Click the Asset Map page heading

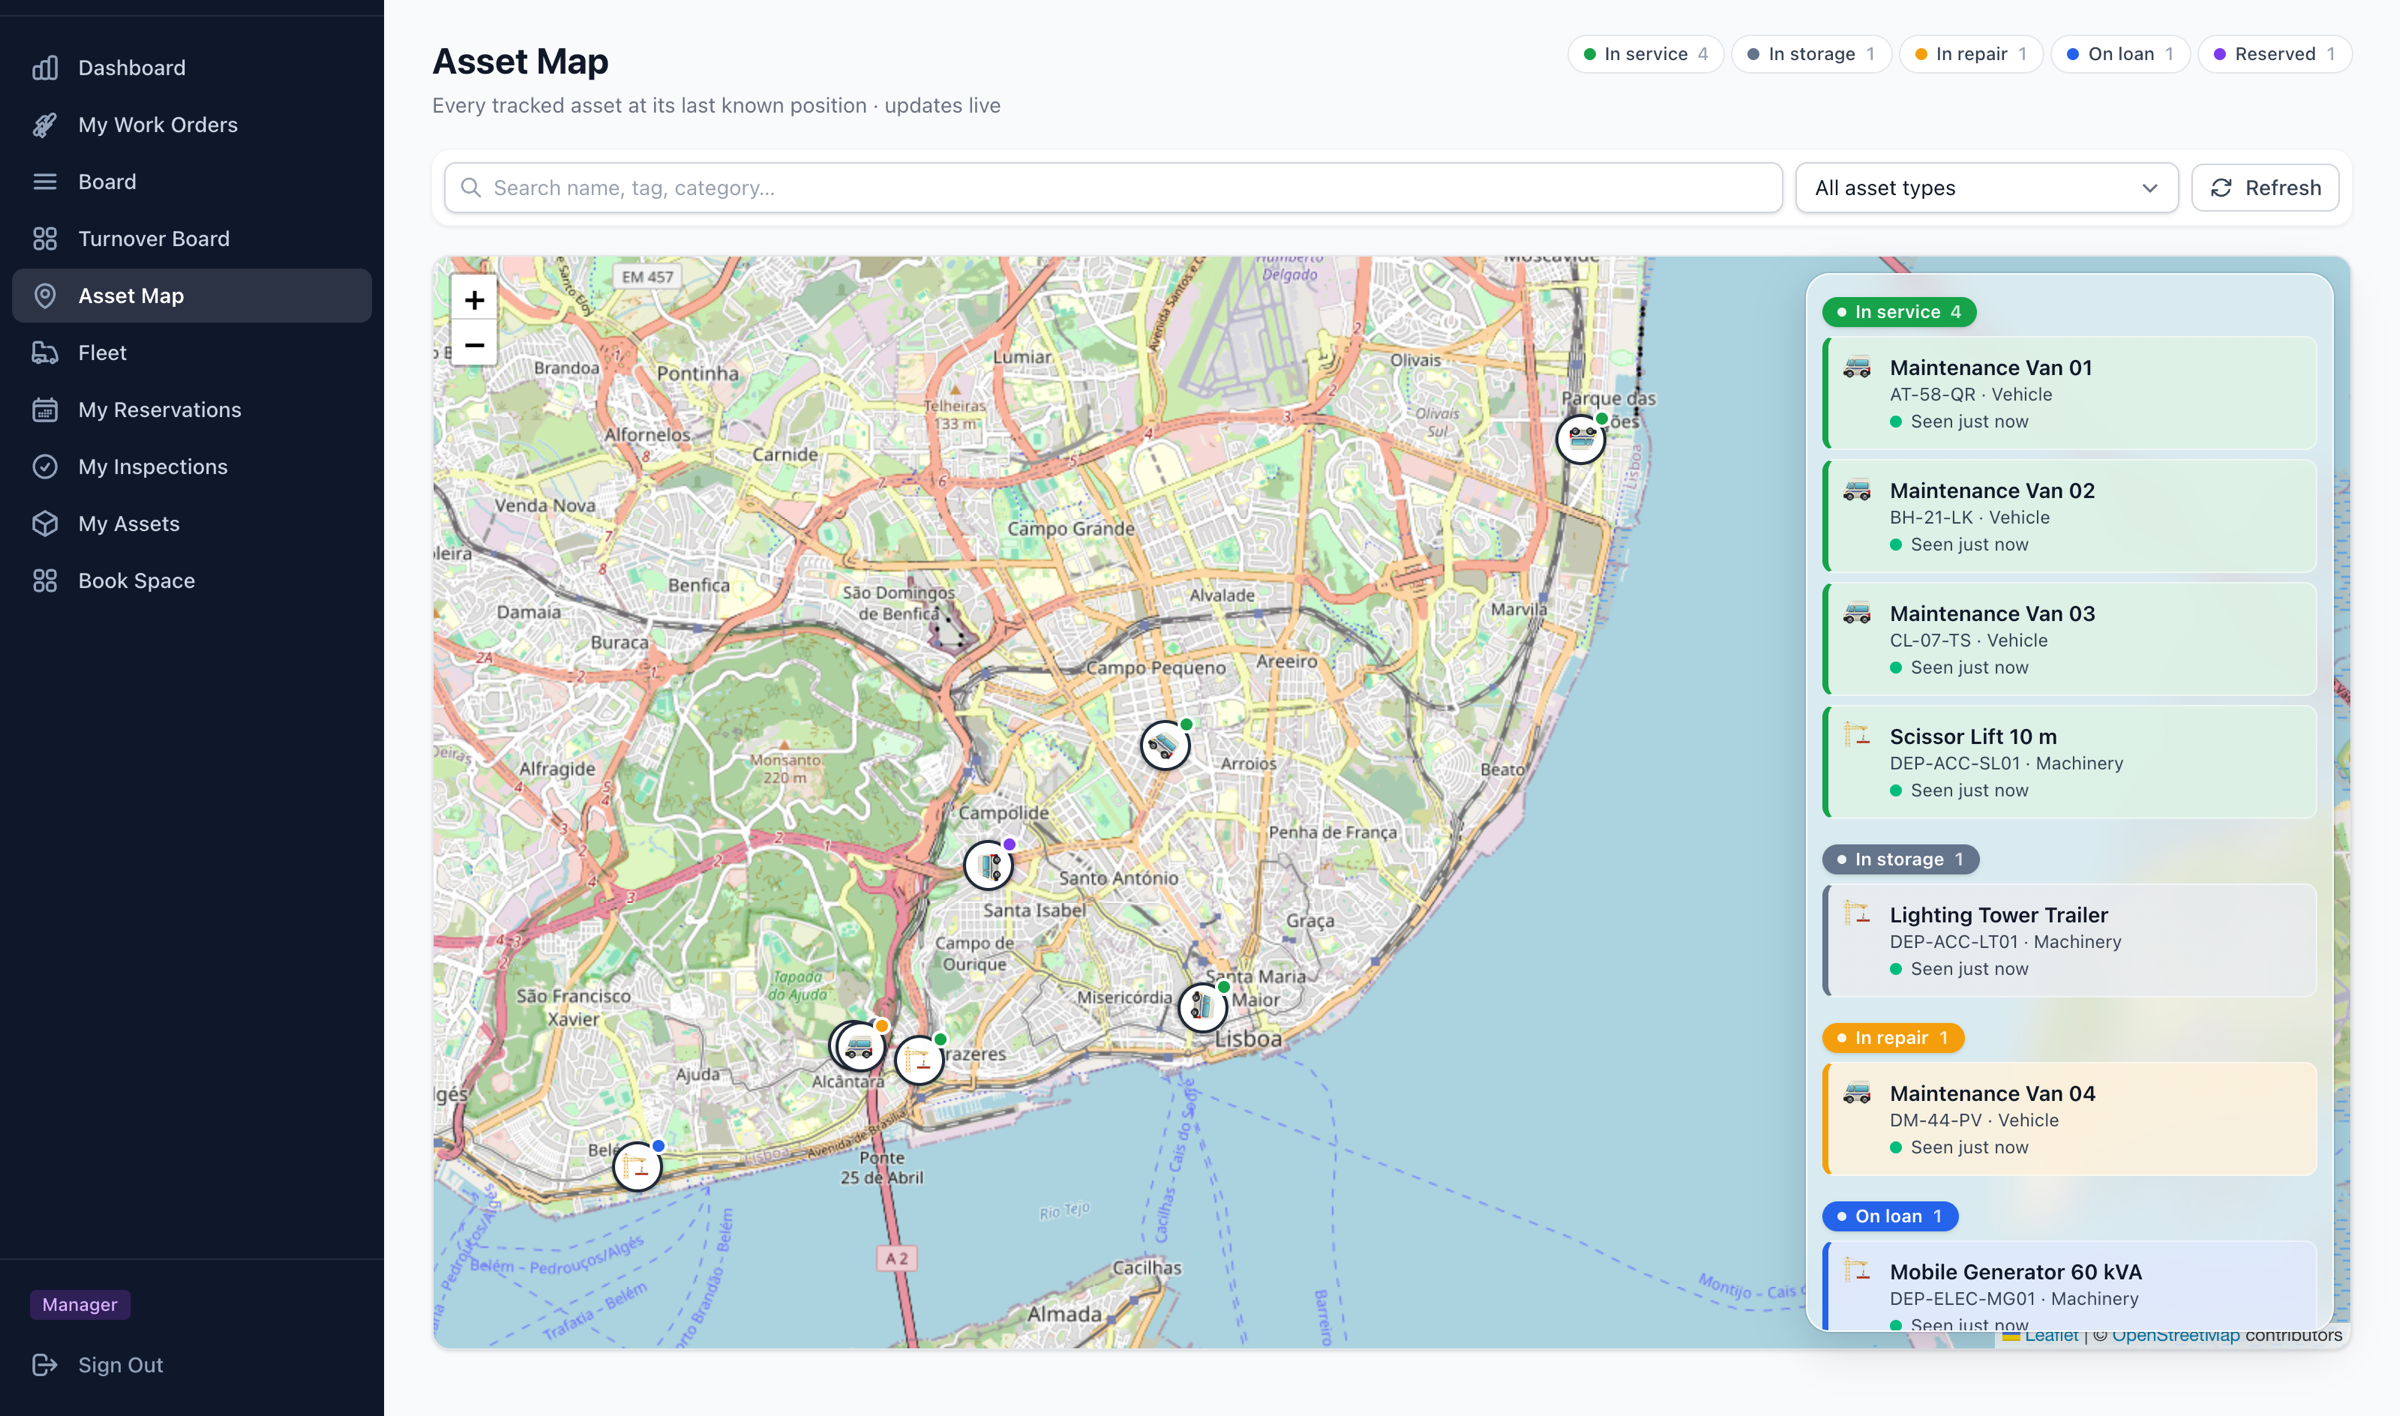click(x=520, y=61)
